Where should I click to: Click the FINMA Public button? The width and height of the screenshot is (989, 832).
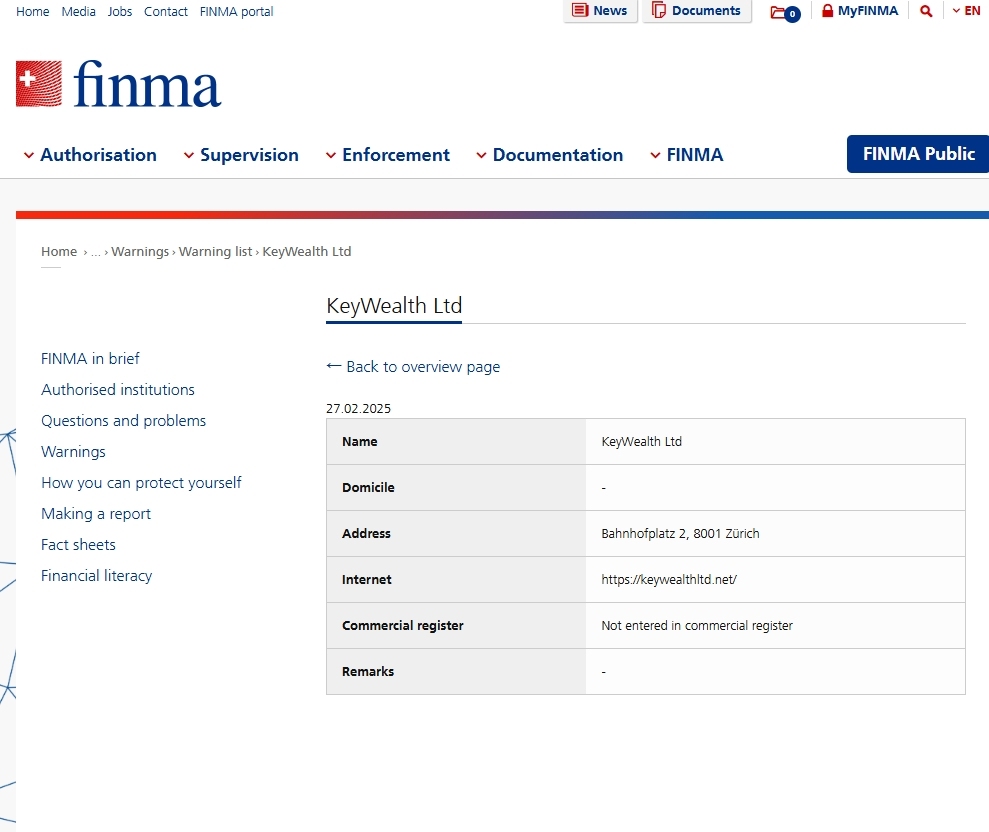click(917, 154)
